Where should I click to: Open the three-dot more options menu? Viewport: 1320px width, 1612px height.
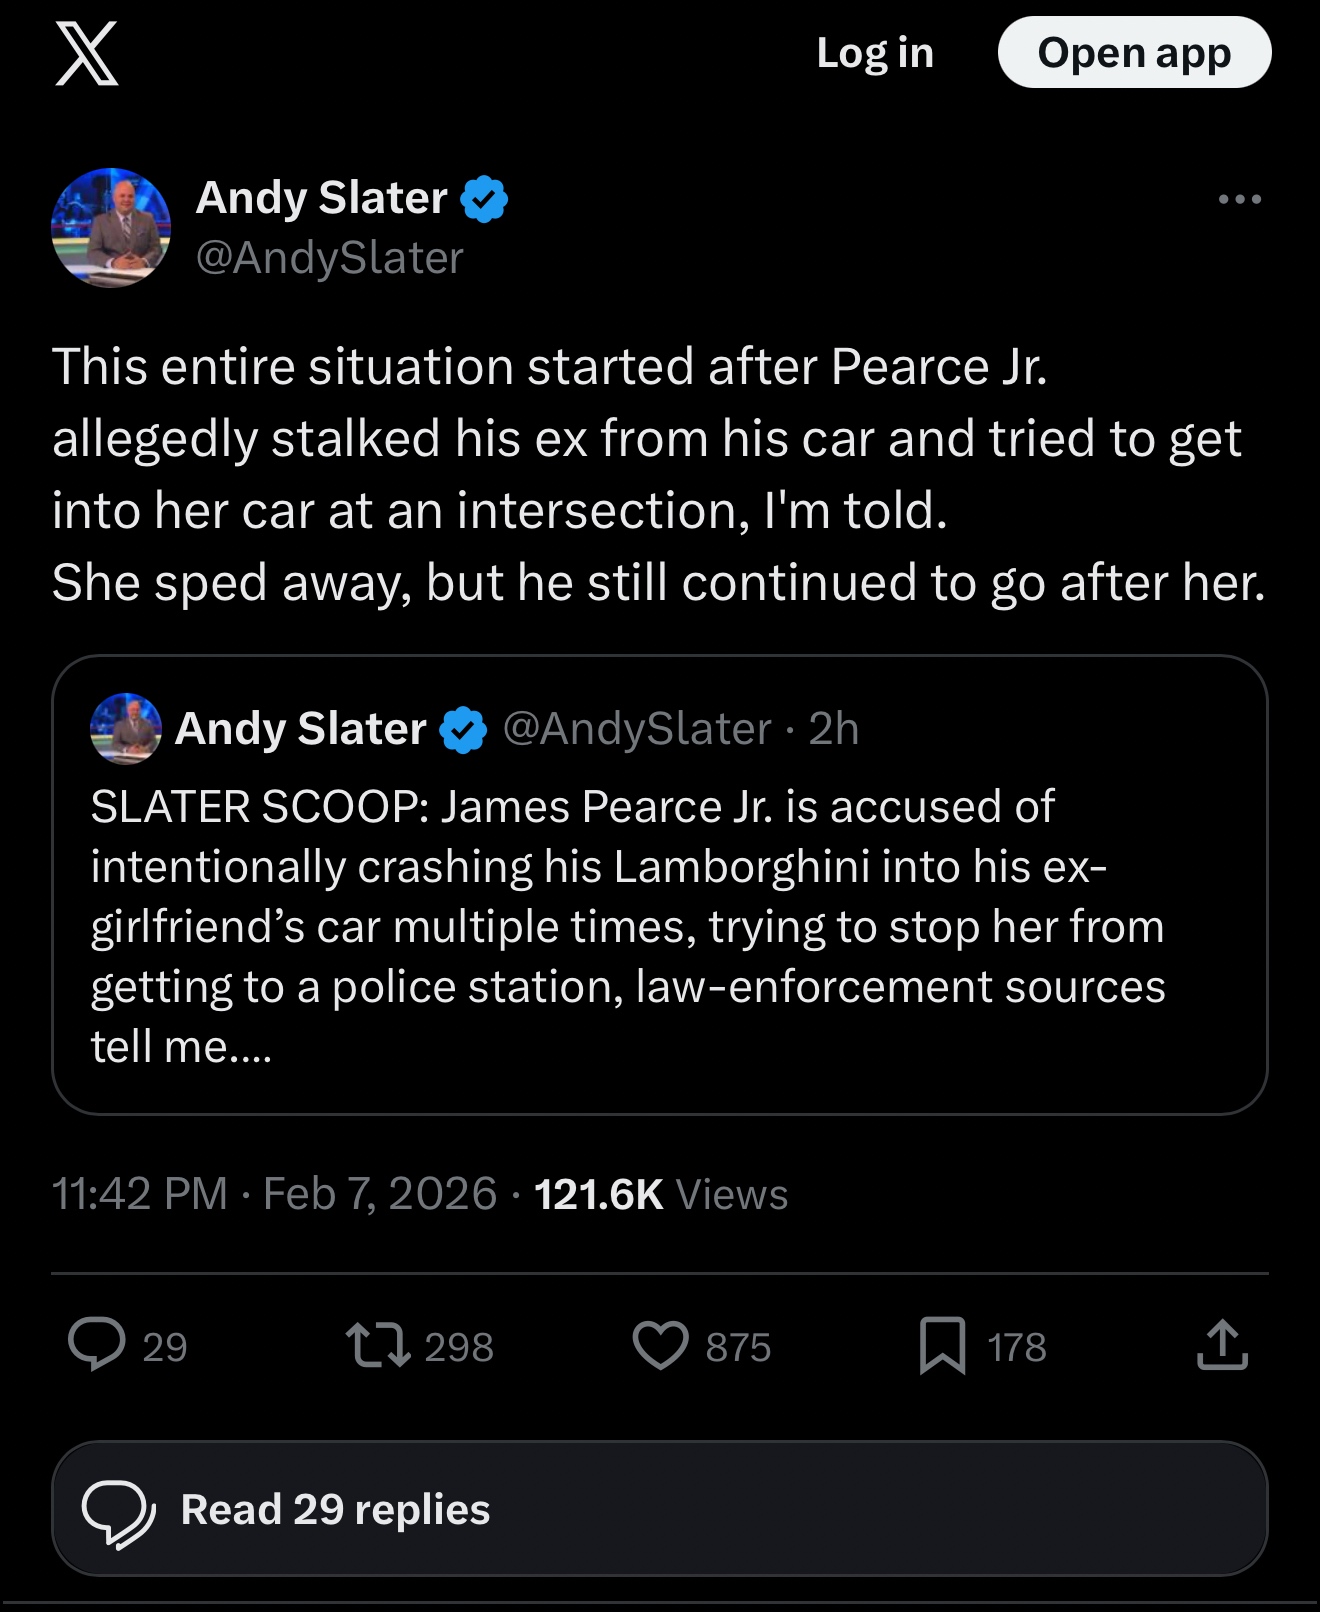point(1239,200)
